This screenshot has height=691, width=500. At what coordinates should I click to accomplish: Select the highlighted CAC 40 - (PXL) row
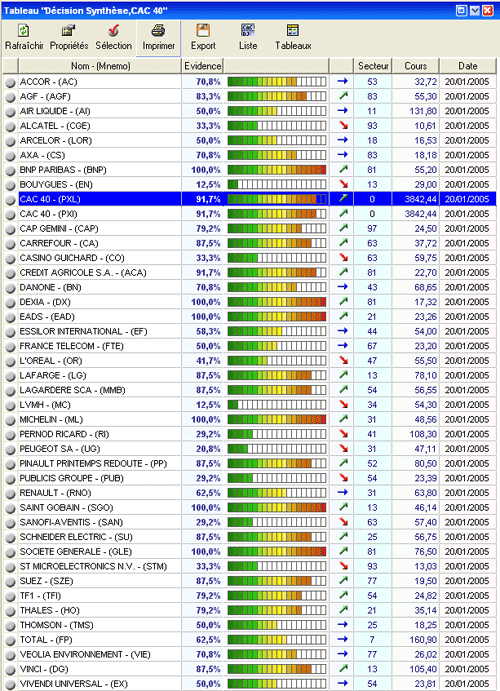(250, 199)
